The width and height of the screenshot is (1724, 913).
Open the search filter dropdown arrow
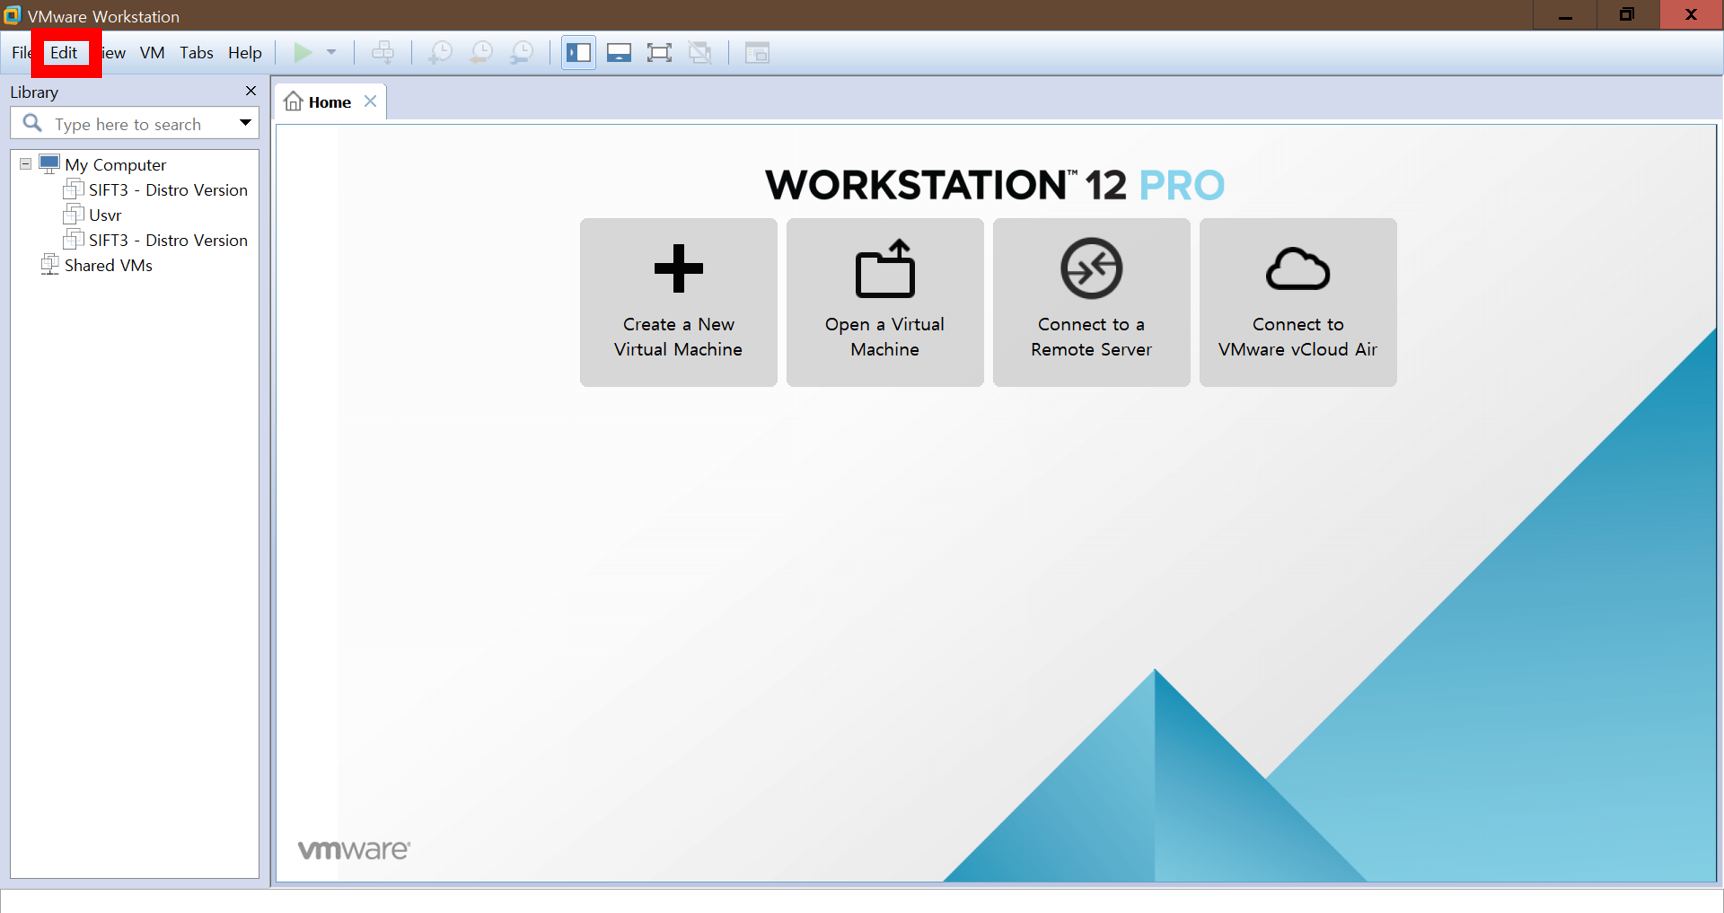[245, 123]
